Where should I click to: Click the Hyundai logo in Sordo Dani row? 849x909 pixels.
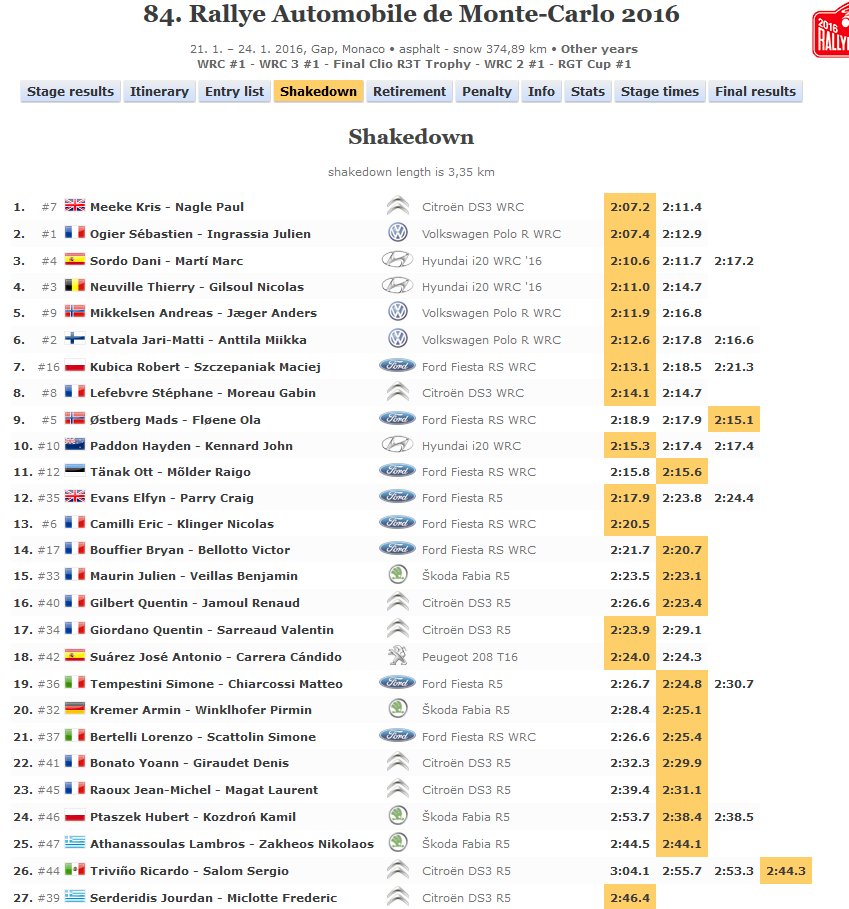(x=398, y=260)
